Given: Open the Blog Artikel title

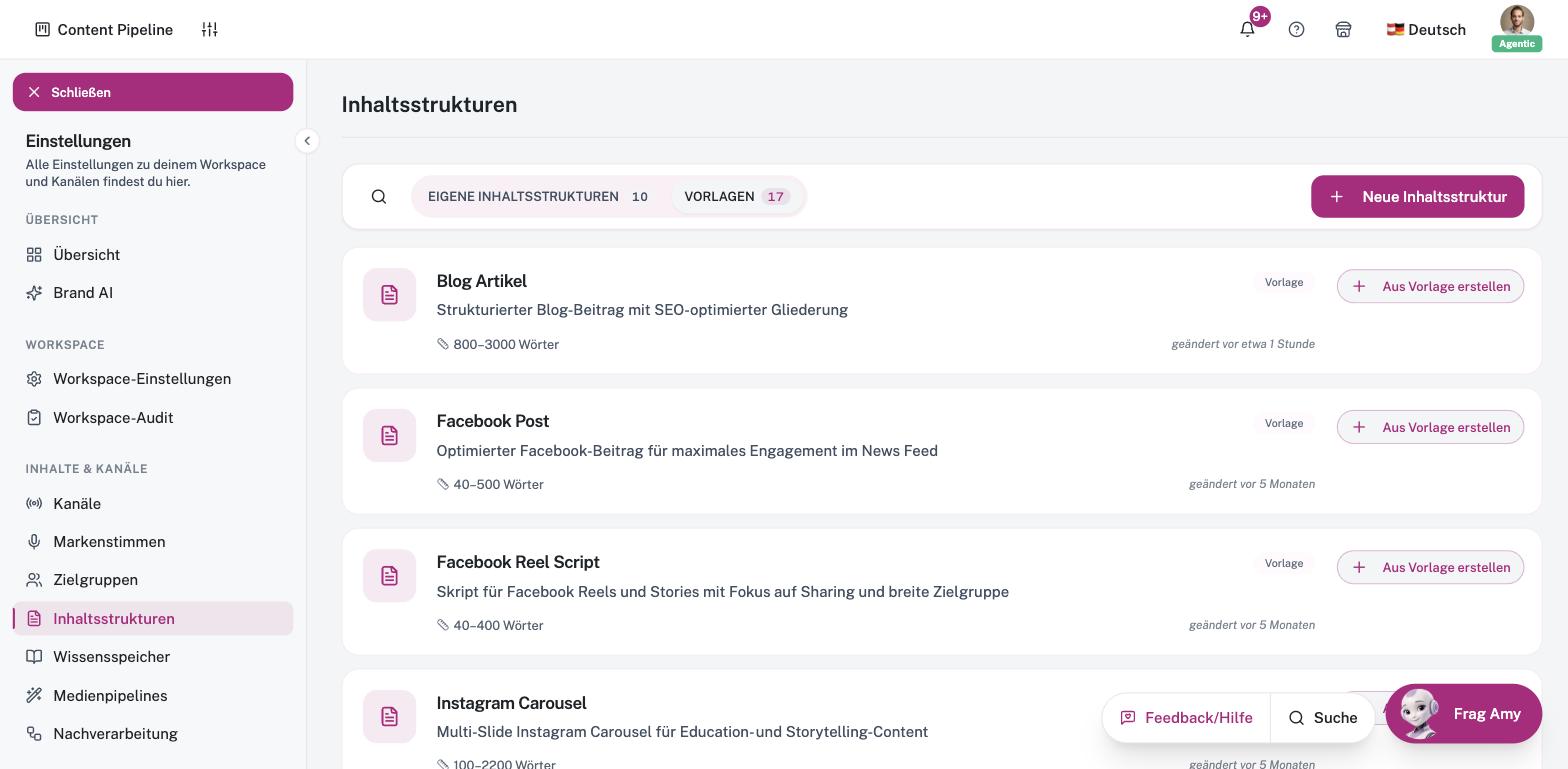Looking at the screenshot, I should (482, 282).
